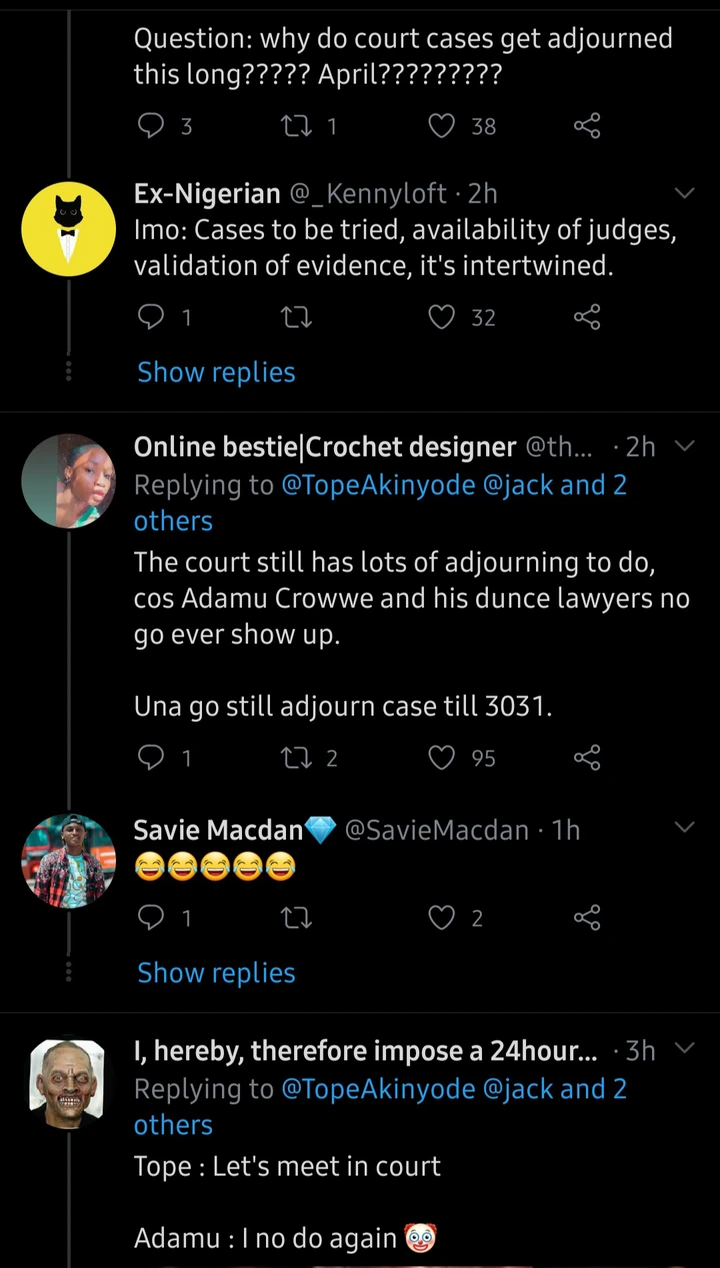Open Ex-Nigerian's cat profile picture
Viewport: 720px width, 1268px height.
click(x=69, y=229)
